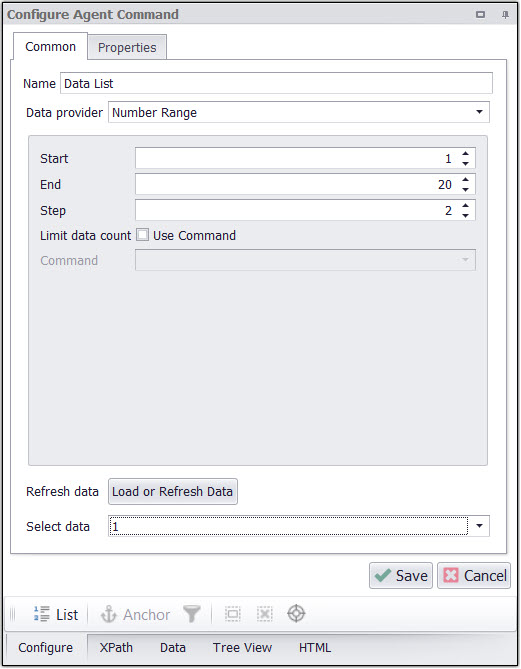Click the dotted select-area icon
521x669 pixels.
[233, 614]
